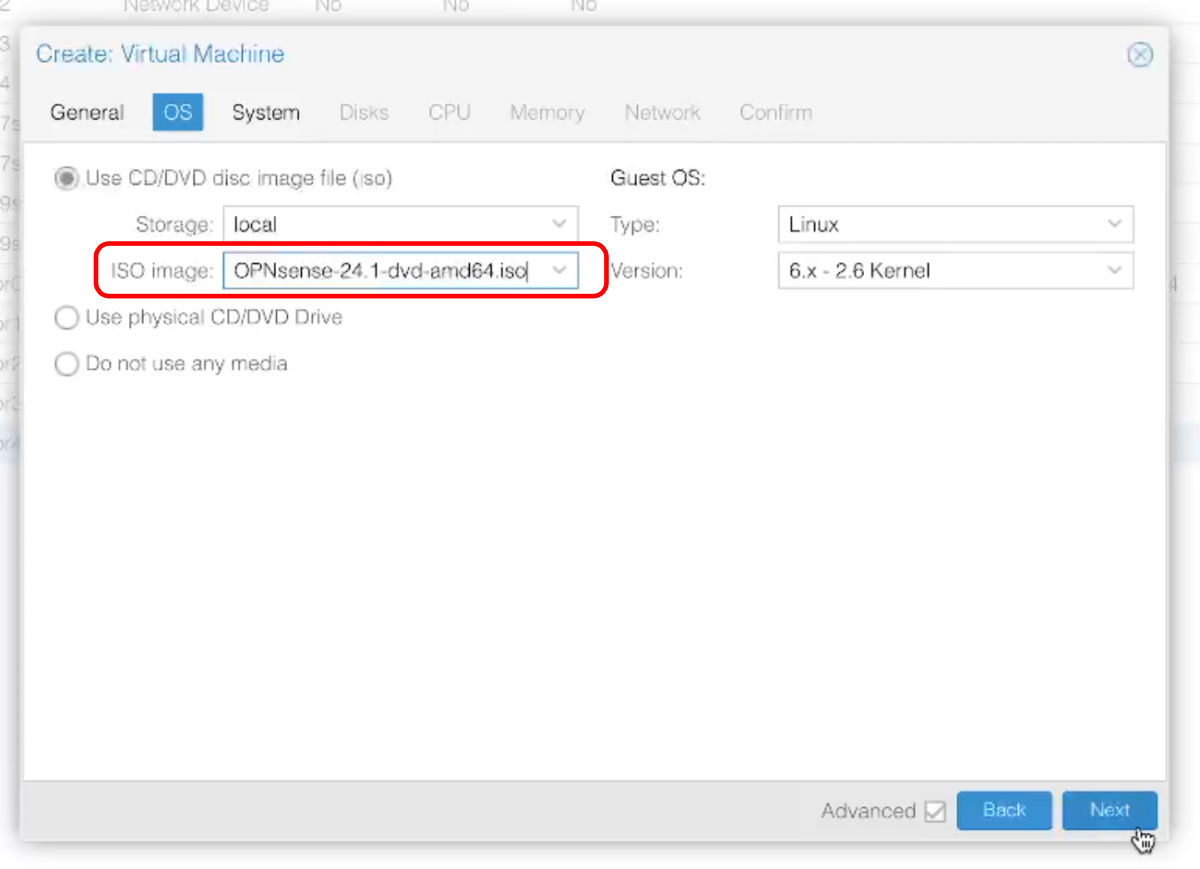Viewport: 1200px width, 869px height.
Task: Open the System tab
Action: pyautogui.click(x=265, y=112)
